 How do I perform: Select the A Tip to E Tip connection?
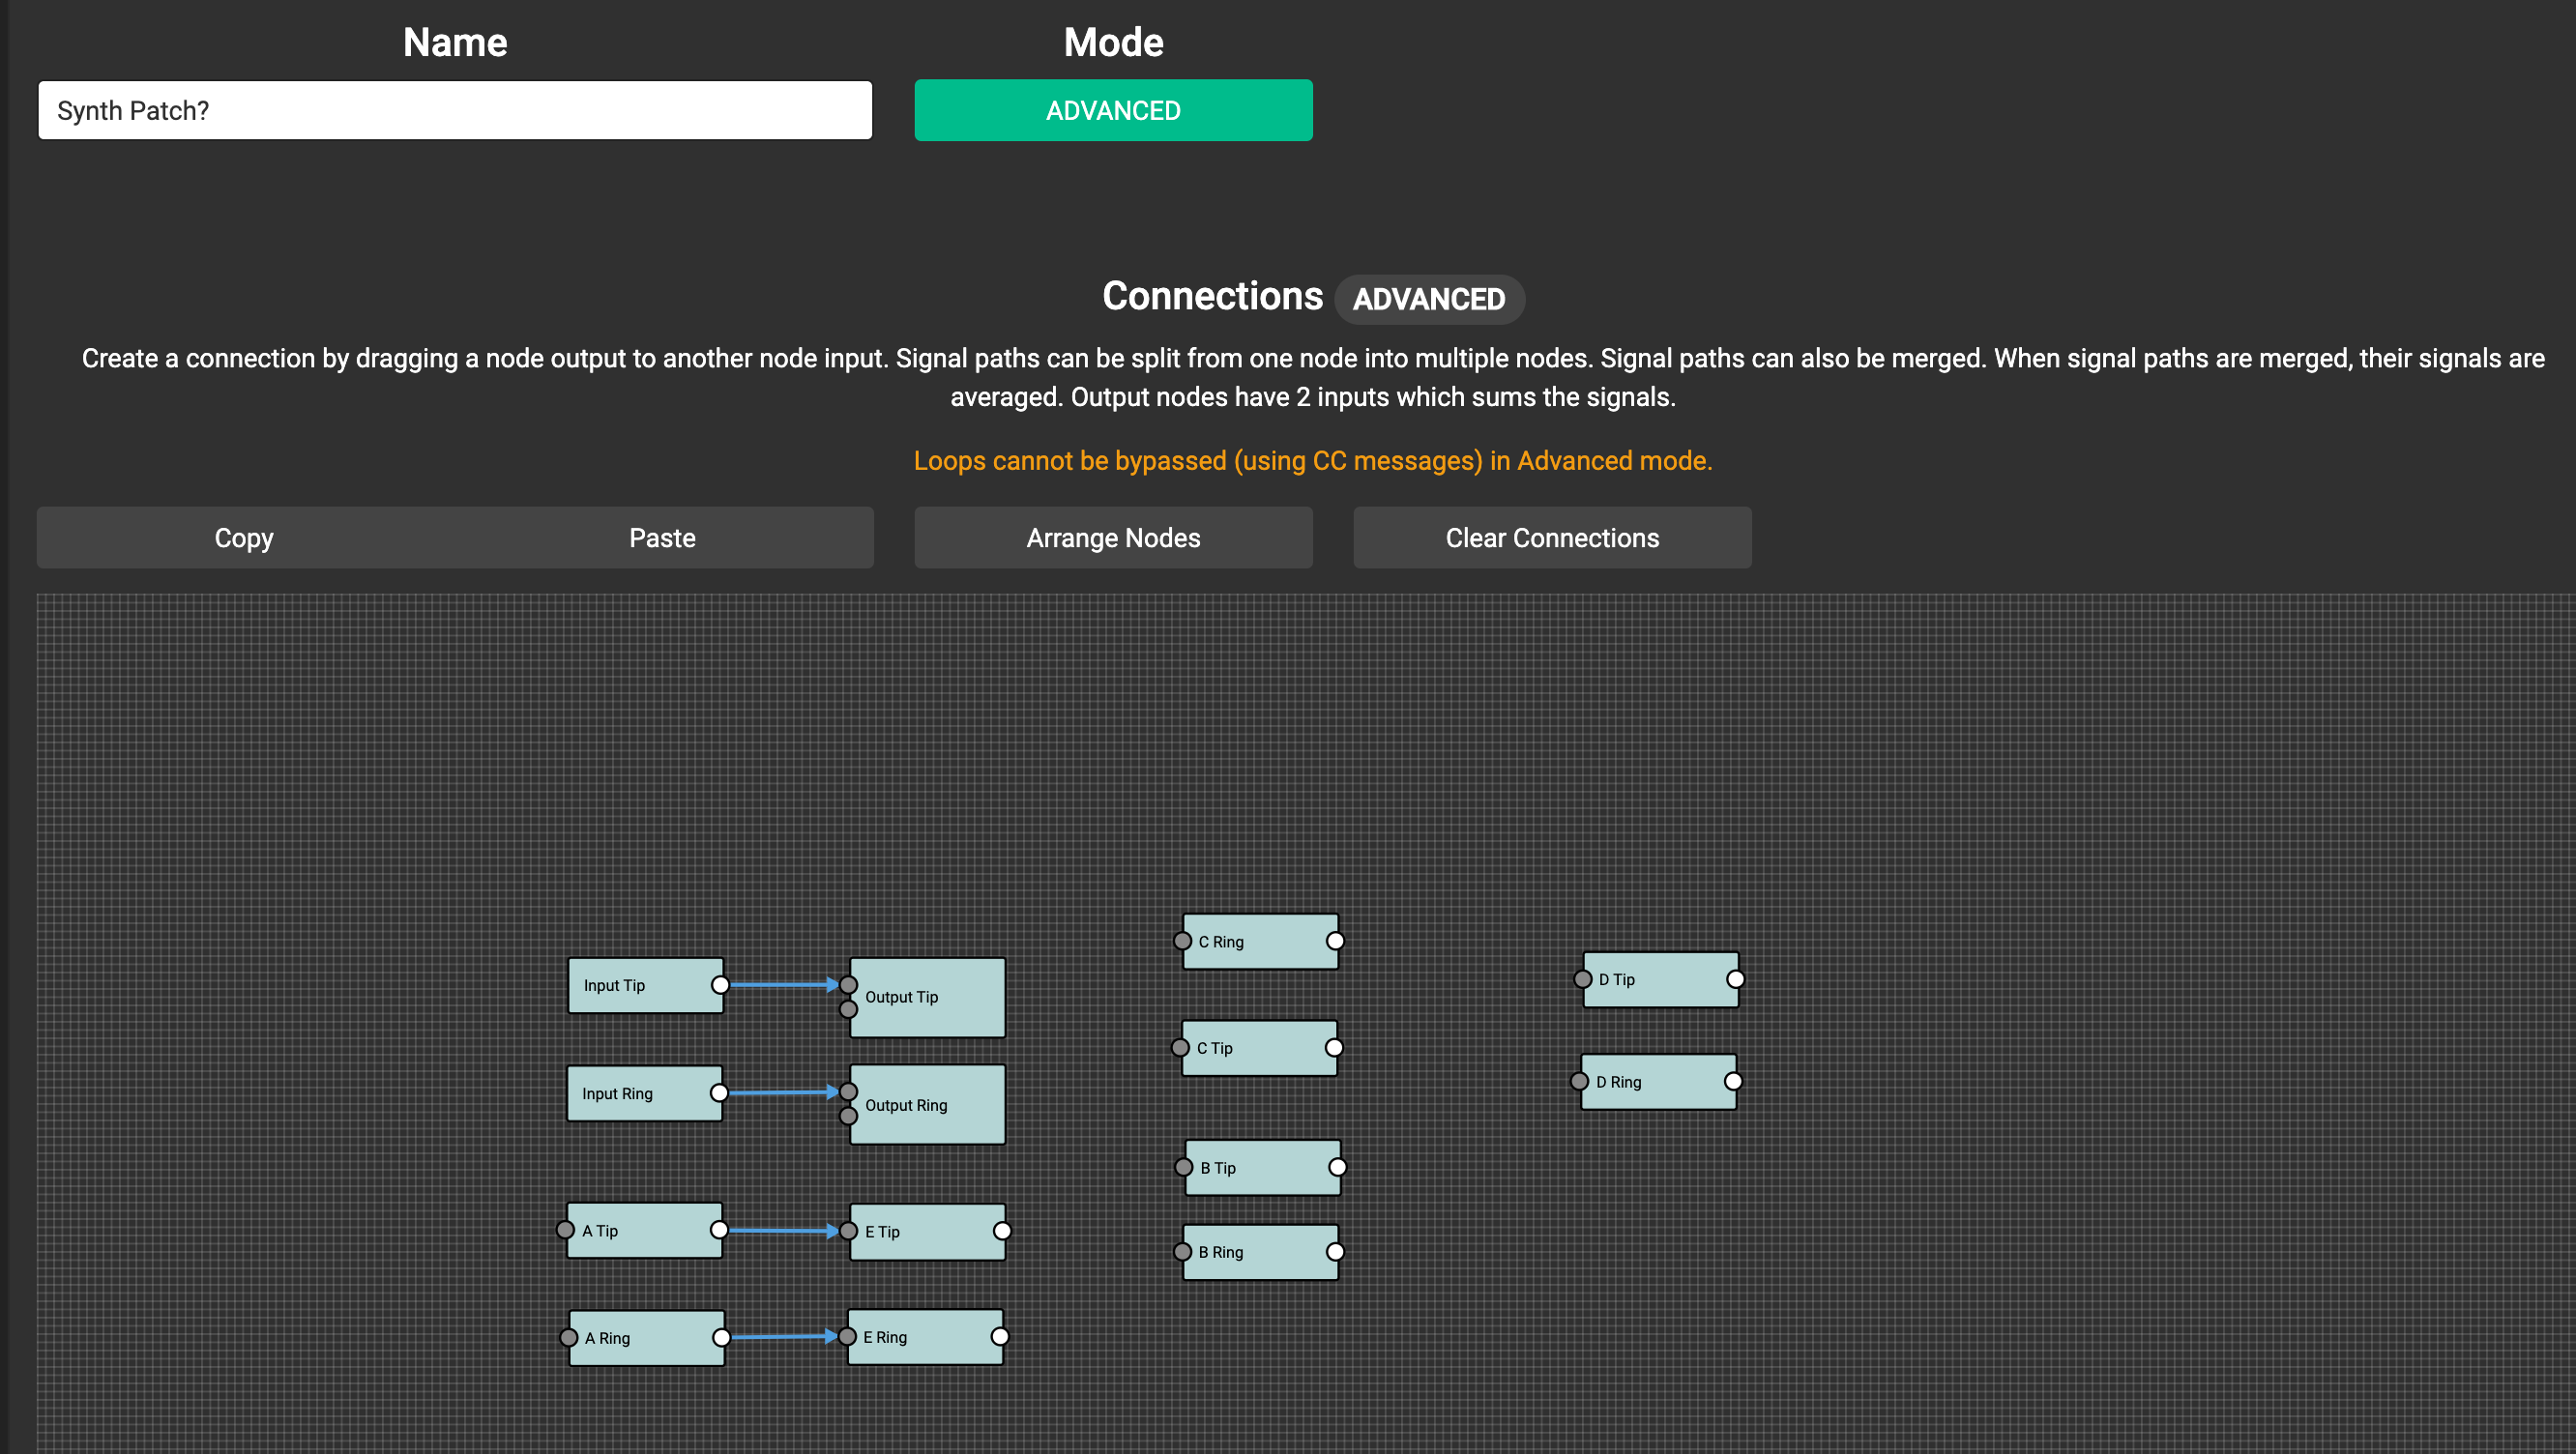[x=780, y=1231]
